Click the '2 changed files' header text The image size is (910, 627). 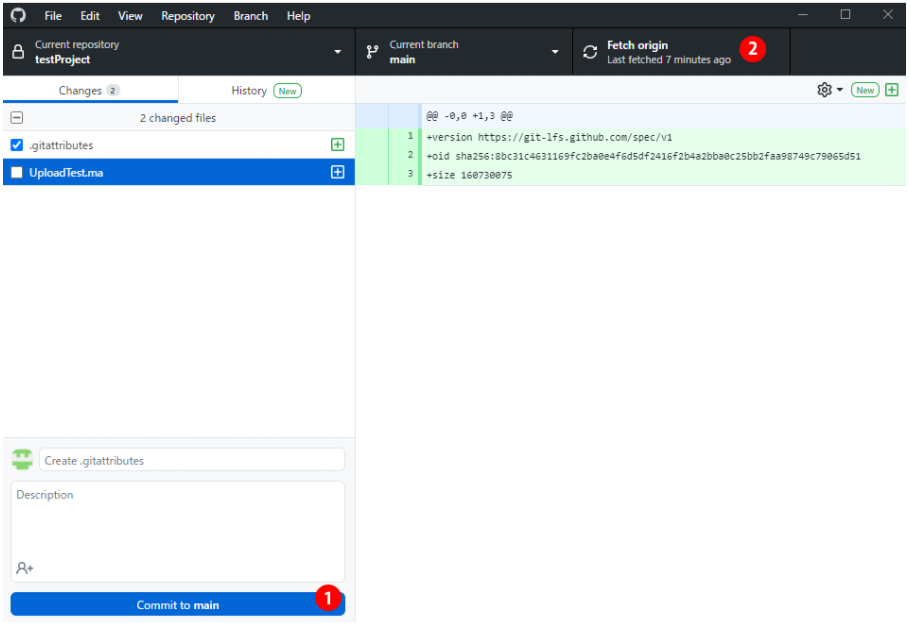[x=178, y=118]
